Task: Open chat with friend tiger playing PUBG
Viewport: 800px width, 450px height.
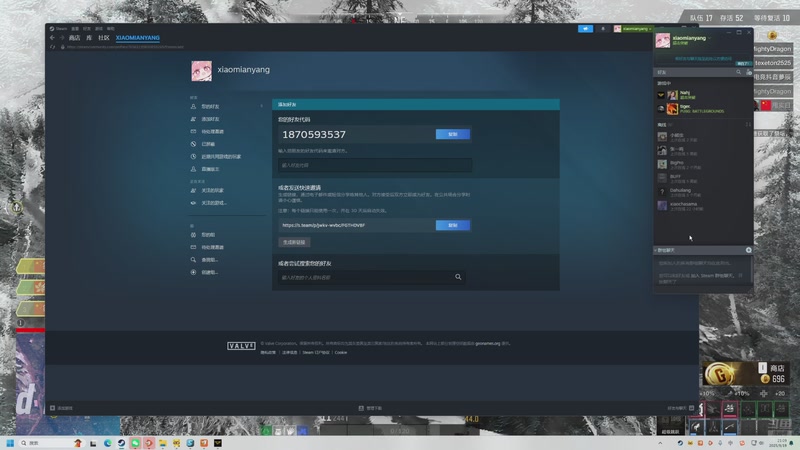Action: coord(703,109)
